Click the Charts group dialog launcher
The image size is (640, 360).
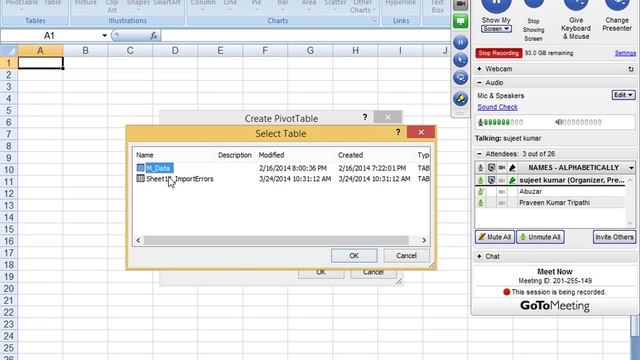[374, 20]
